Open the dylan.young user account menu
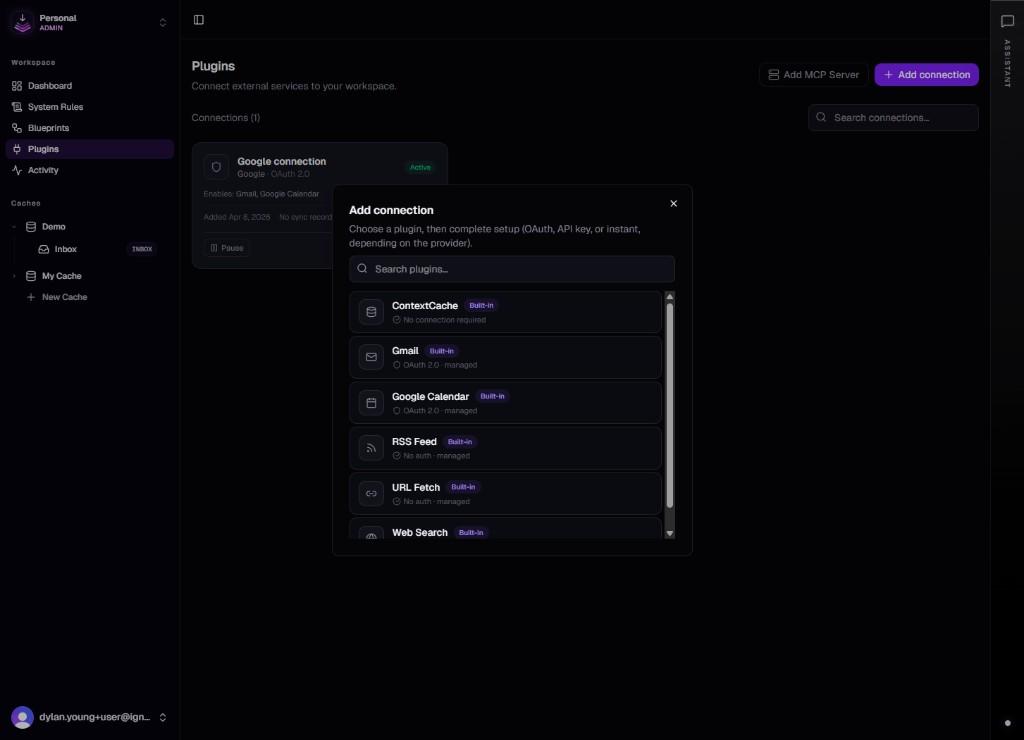The height and width of the screenshot is (740, 1024). (88, 717)
